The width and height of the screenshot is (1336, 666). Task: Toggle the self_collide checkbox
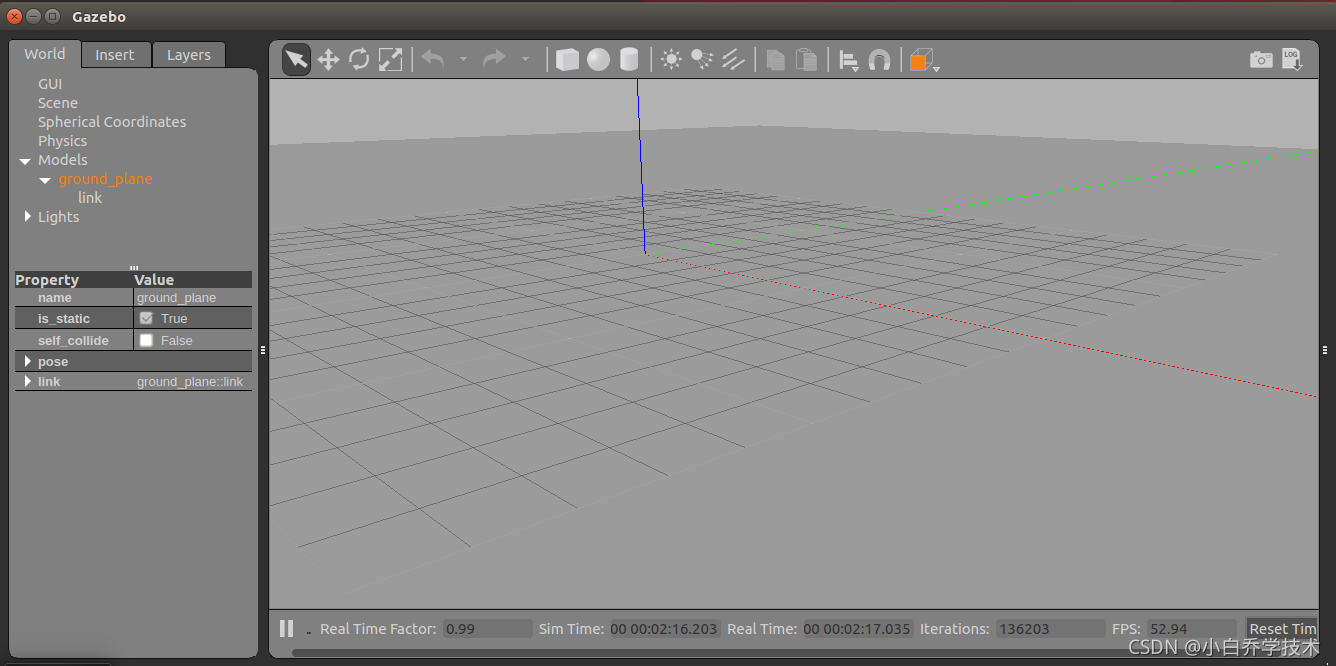[146, 340]
